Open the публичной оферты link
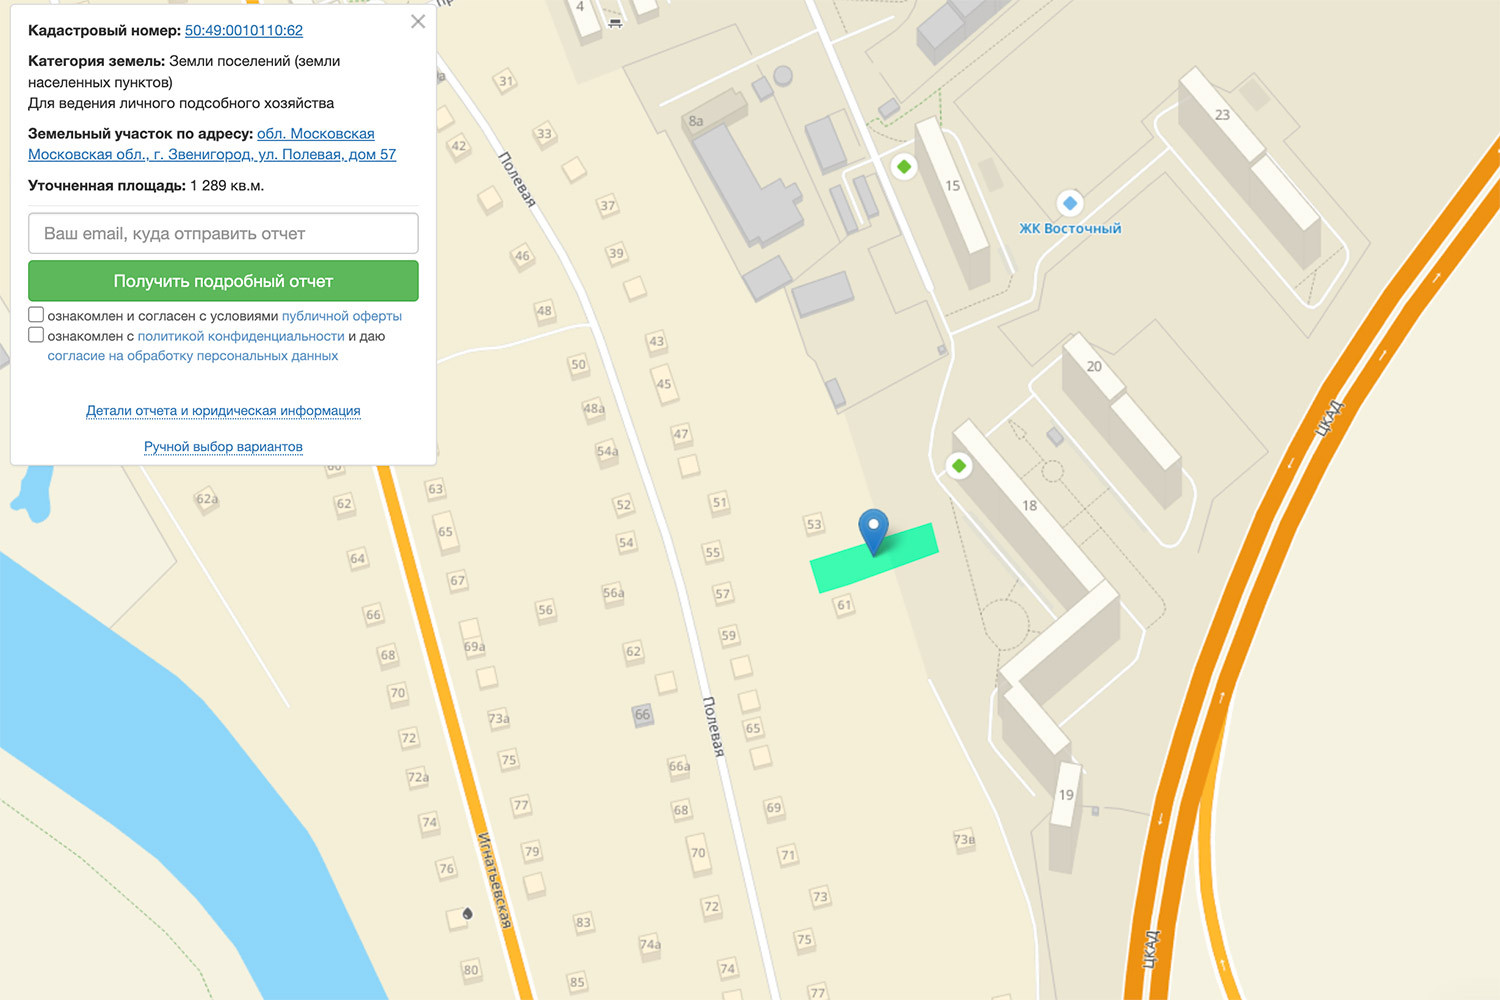The width and height of the screenshot is (1500, 1000). [x=342, y=316]
